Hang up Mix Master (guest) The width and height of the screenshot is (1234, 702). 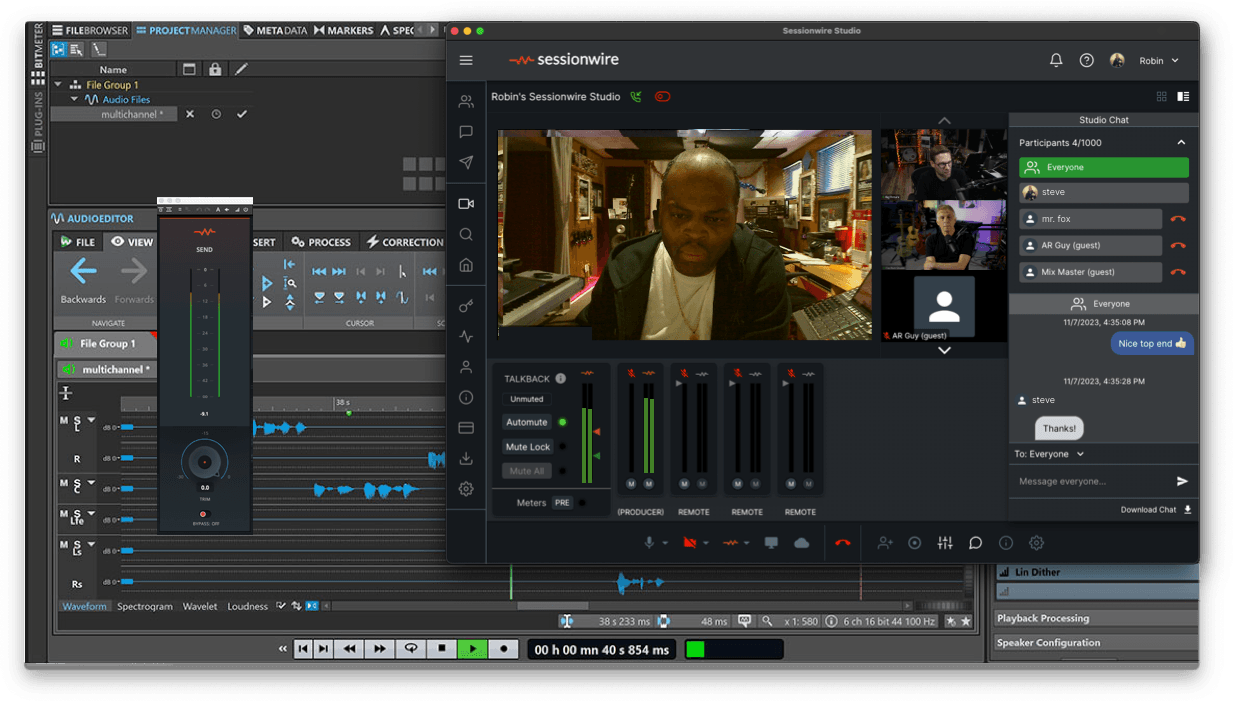(1178, 272)
